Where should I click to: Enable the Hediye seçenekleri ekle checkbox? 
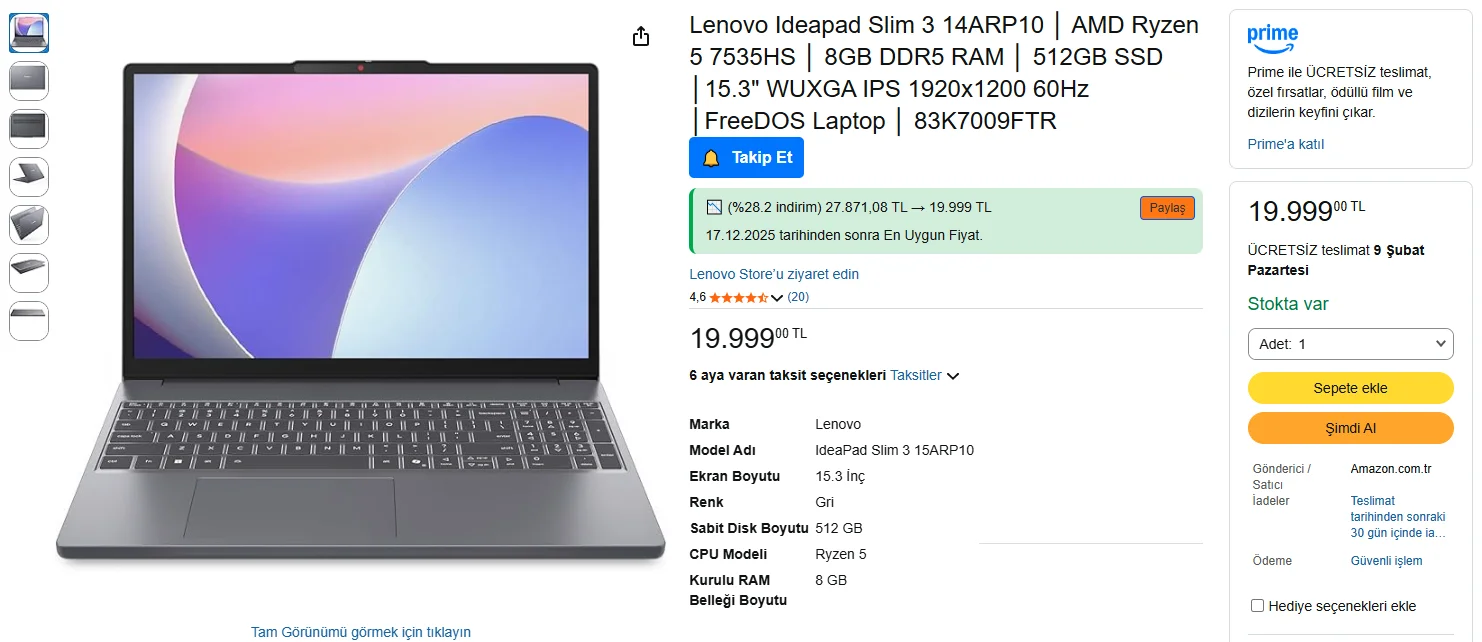1258,606
